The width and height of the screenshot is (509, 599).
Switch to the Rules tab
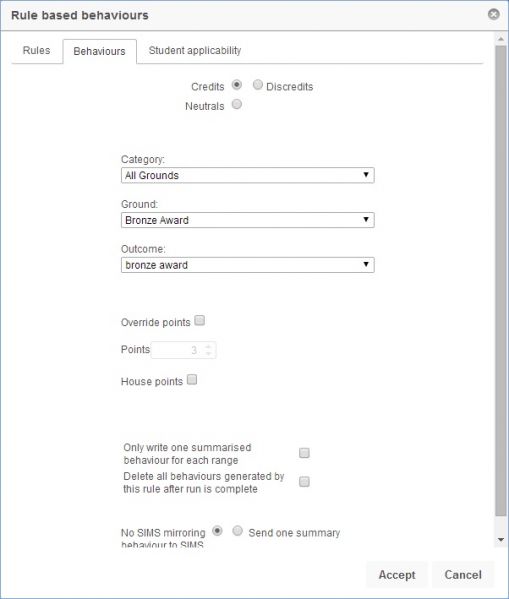(x=36, y=50)
